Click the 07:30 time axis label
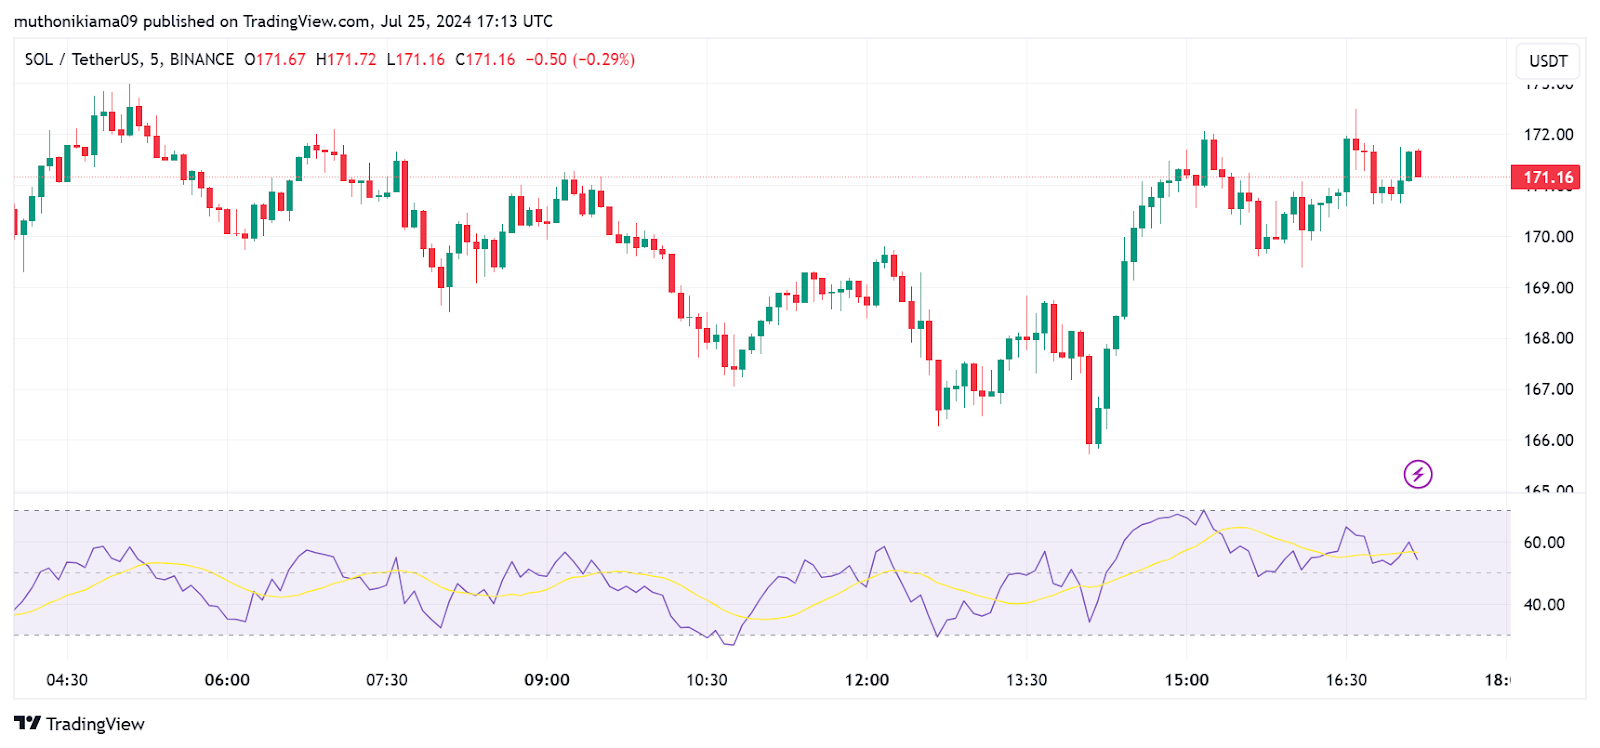 click(x=387, y=680)
